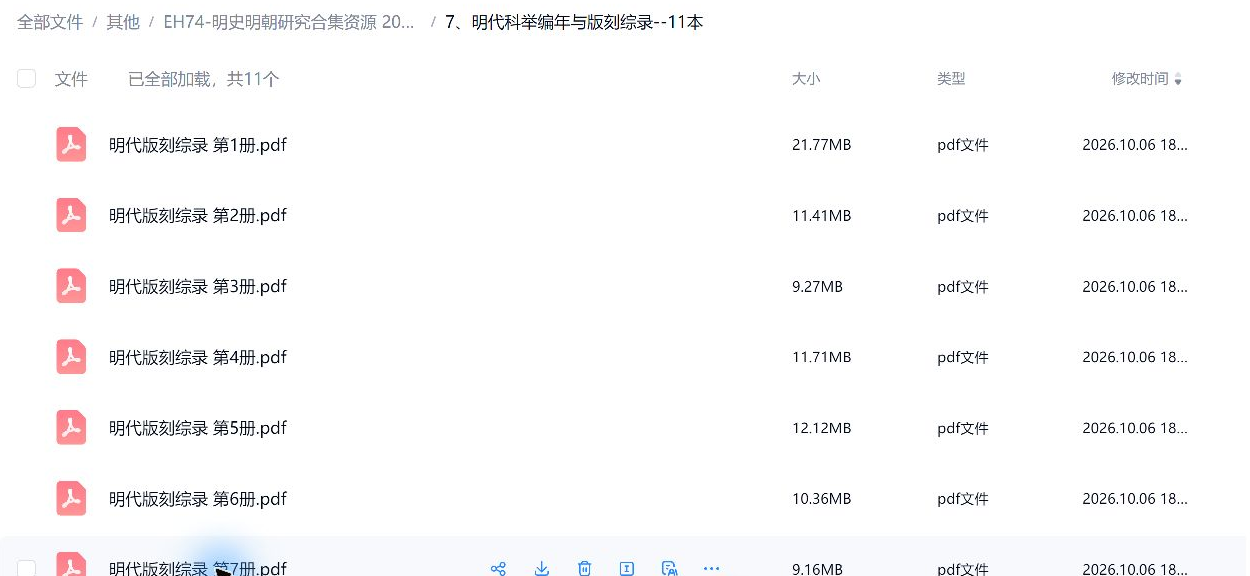Open more options for 第7册.pdf
Screen dimensions: 1250x576
click(711, 568)
